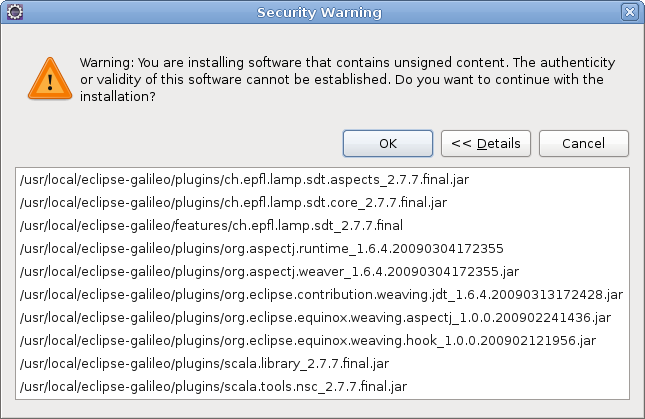
Task: Select org.eclipse.contribution.weaving.jdt jar item
Action: (321, 295)
